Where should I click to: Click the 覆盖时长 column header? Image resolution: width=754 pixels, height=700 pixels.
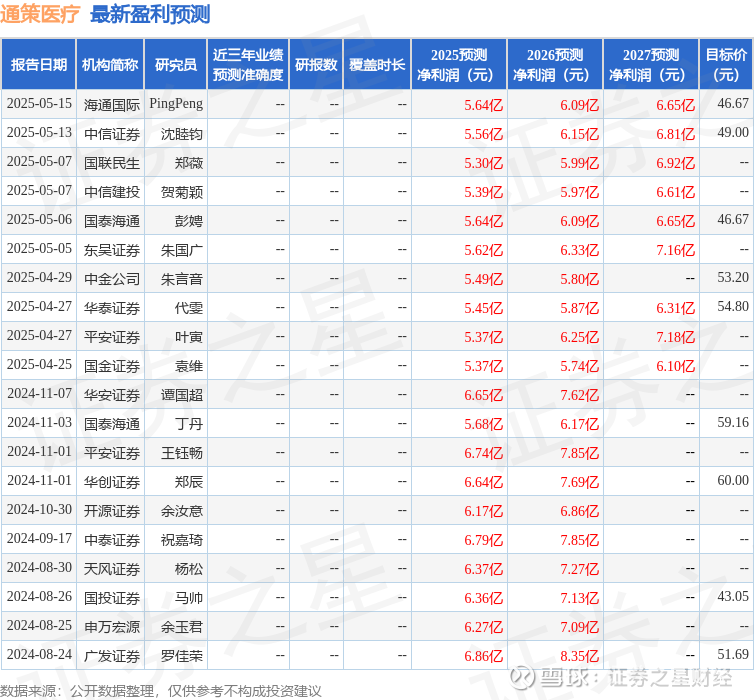377,64
